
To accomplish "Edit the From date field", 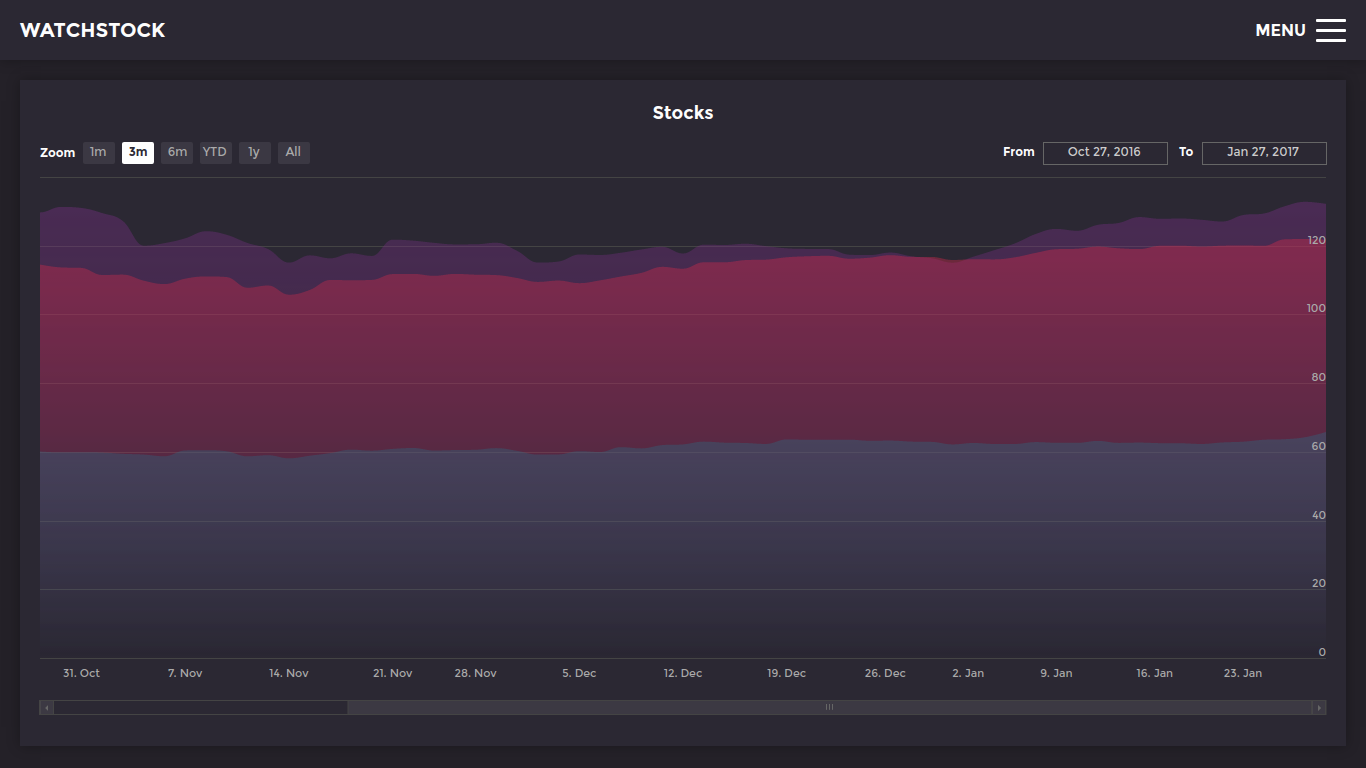I will click(1104, 152).
